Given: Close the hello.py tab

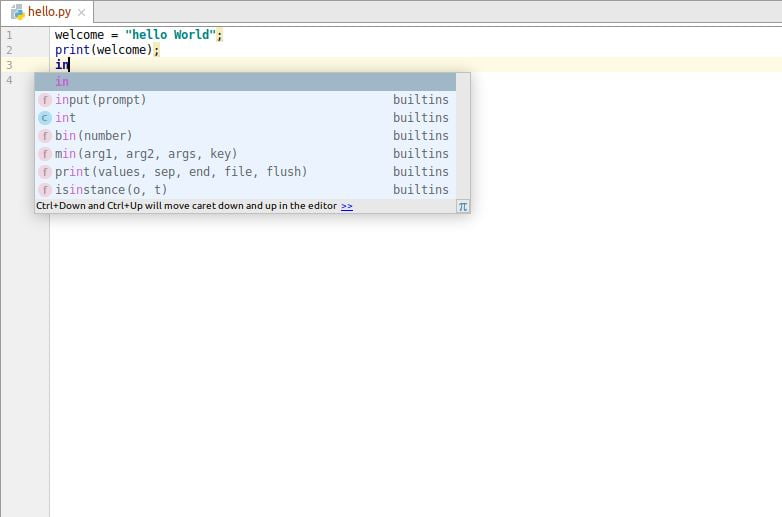Looking at the screenshot, I should point(82,12).
